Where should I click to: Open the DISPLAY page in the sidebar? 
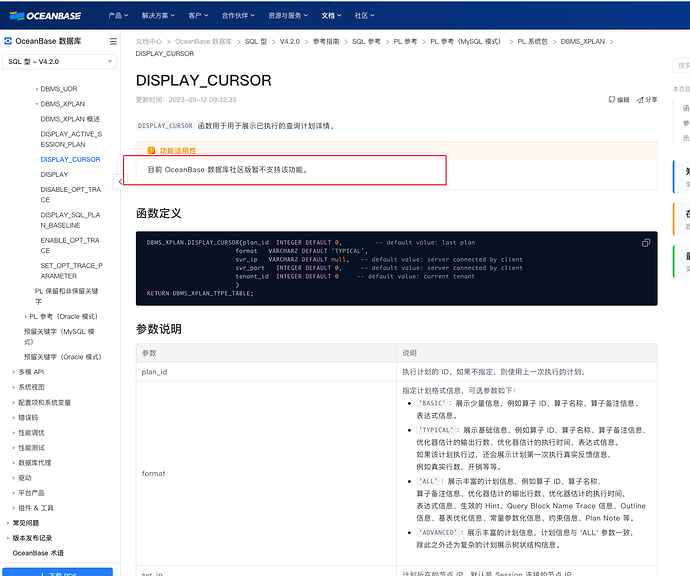54,174
